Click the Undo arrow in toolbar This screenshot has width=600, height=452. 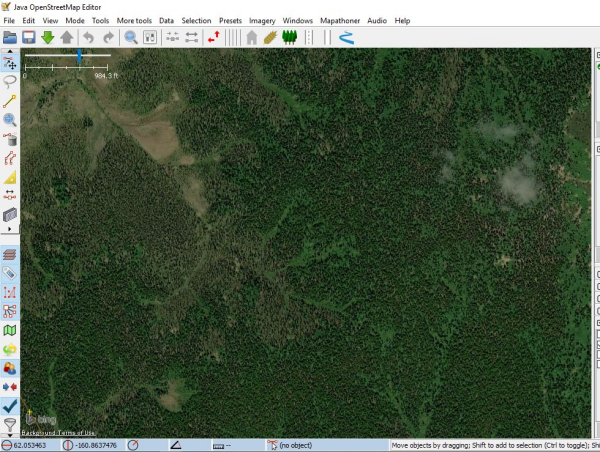(x=88, y=37)
